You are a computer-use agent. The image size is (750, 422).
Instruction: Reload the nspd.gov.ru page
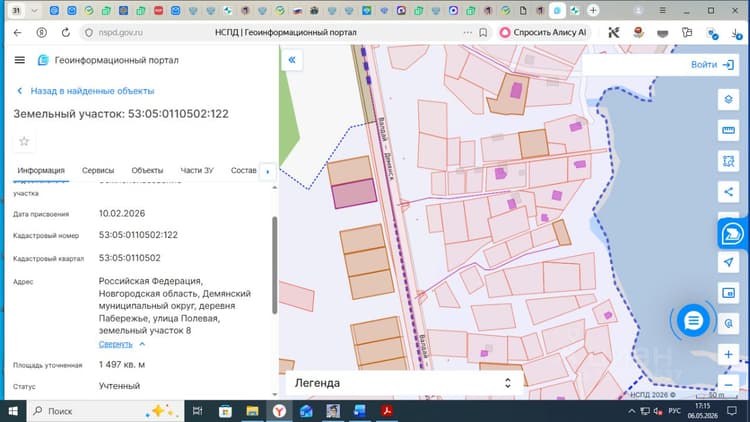[66, 33]
